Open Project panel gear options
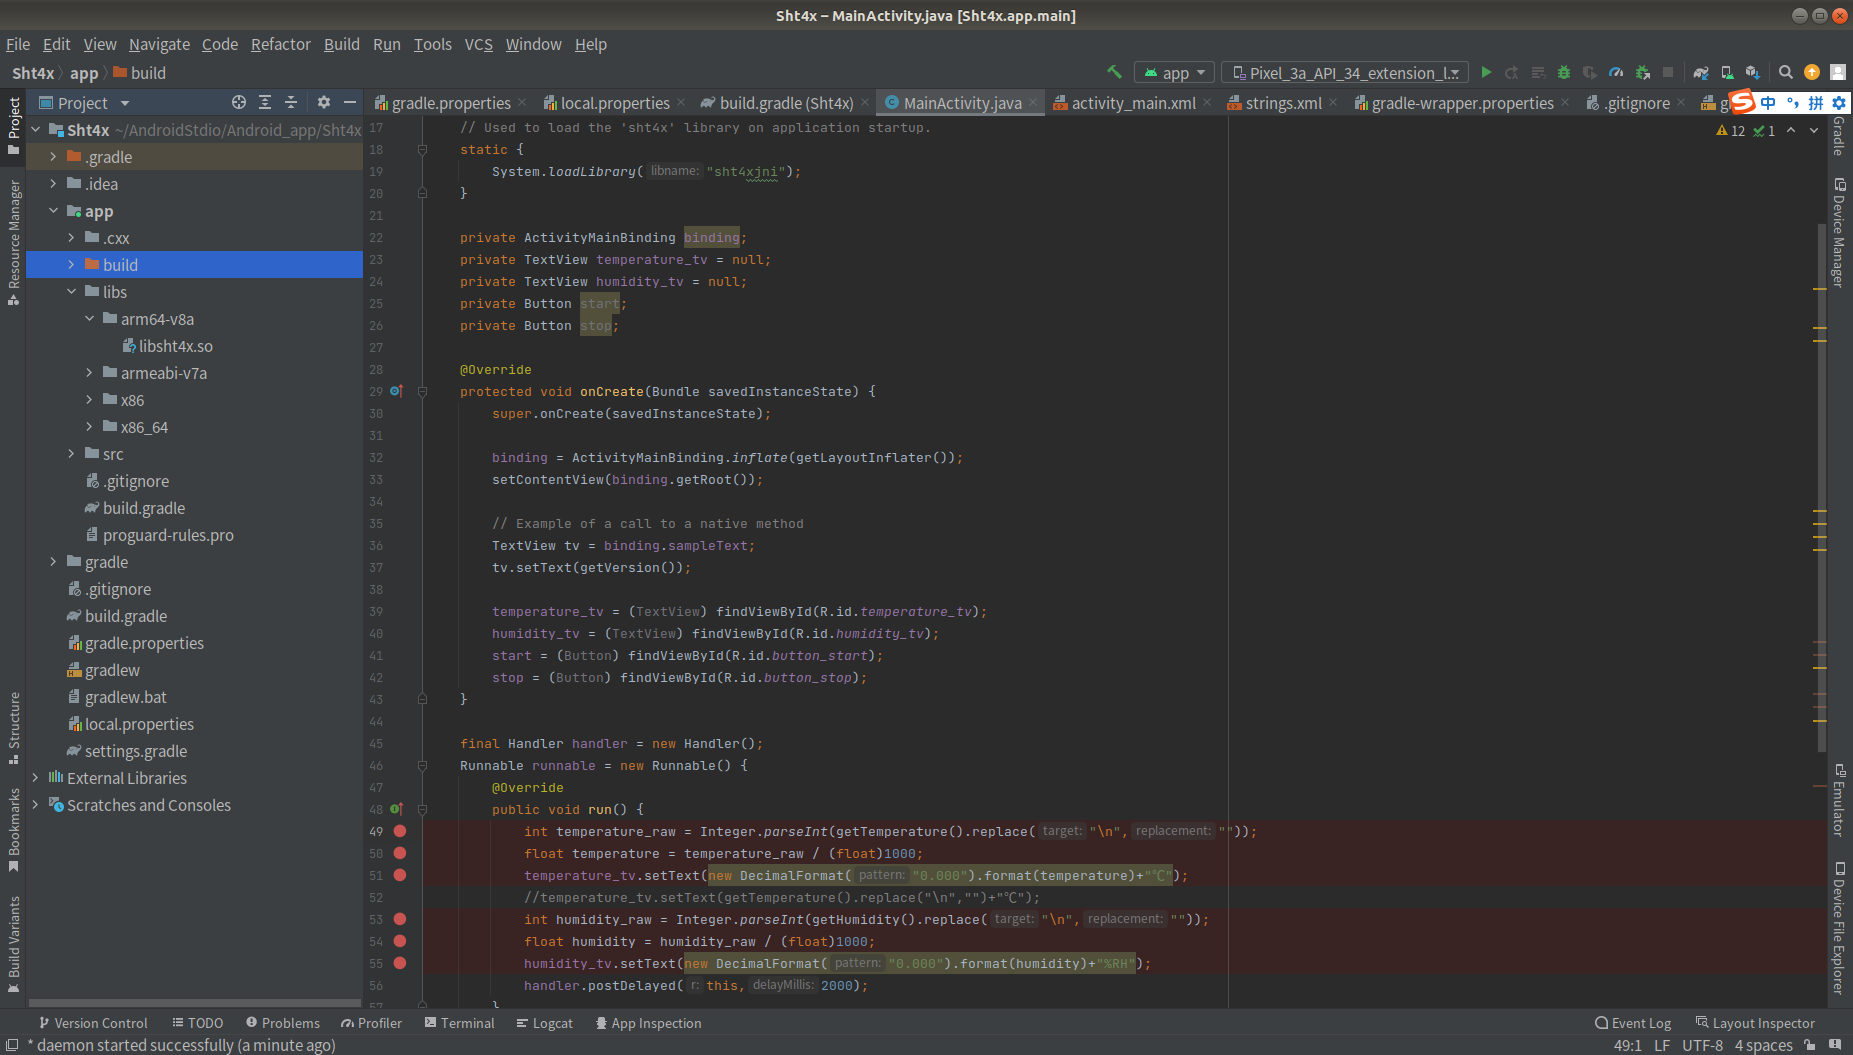The image size is (1853, 1055). 323,103
